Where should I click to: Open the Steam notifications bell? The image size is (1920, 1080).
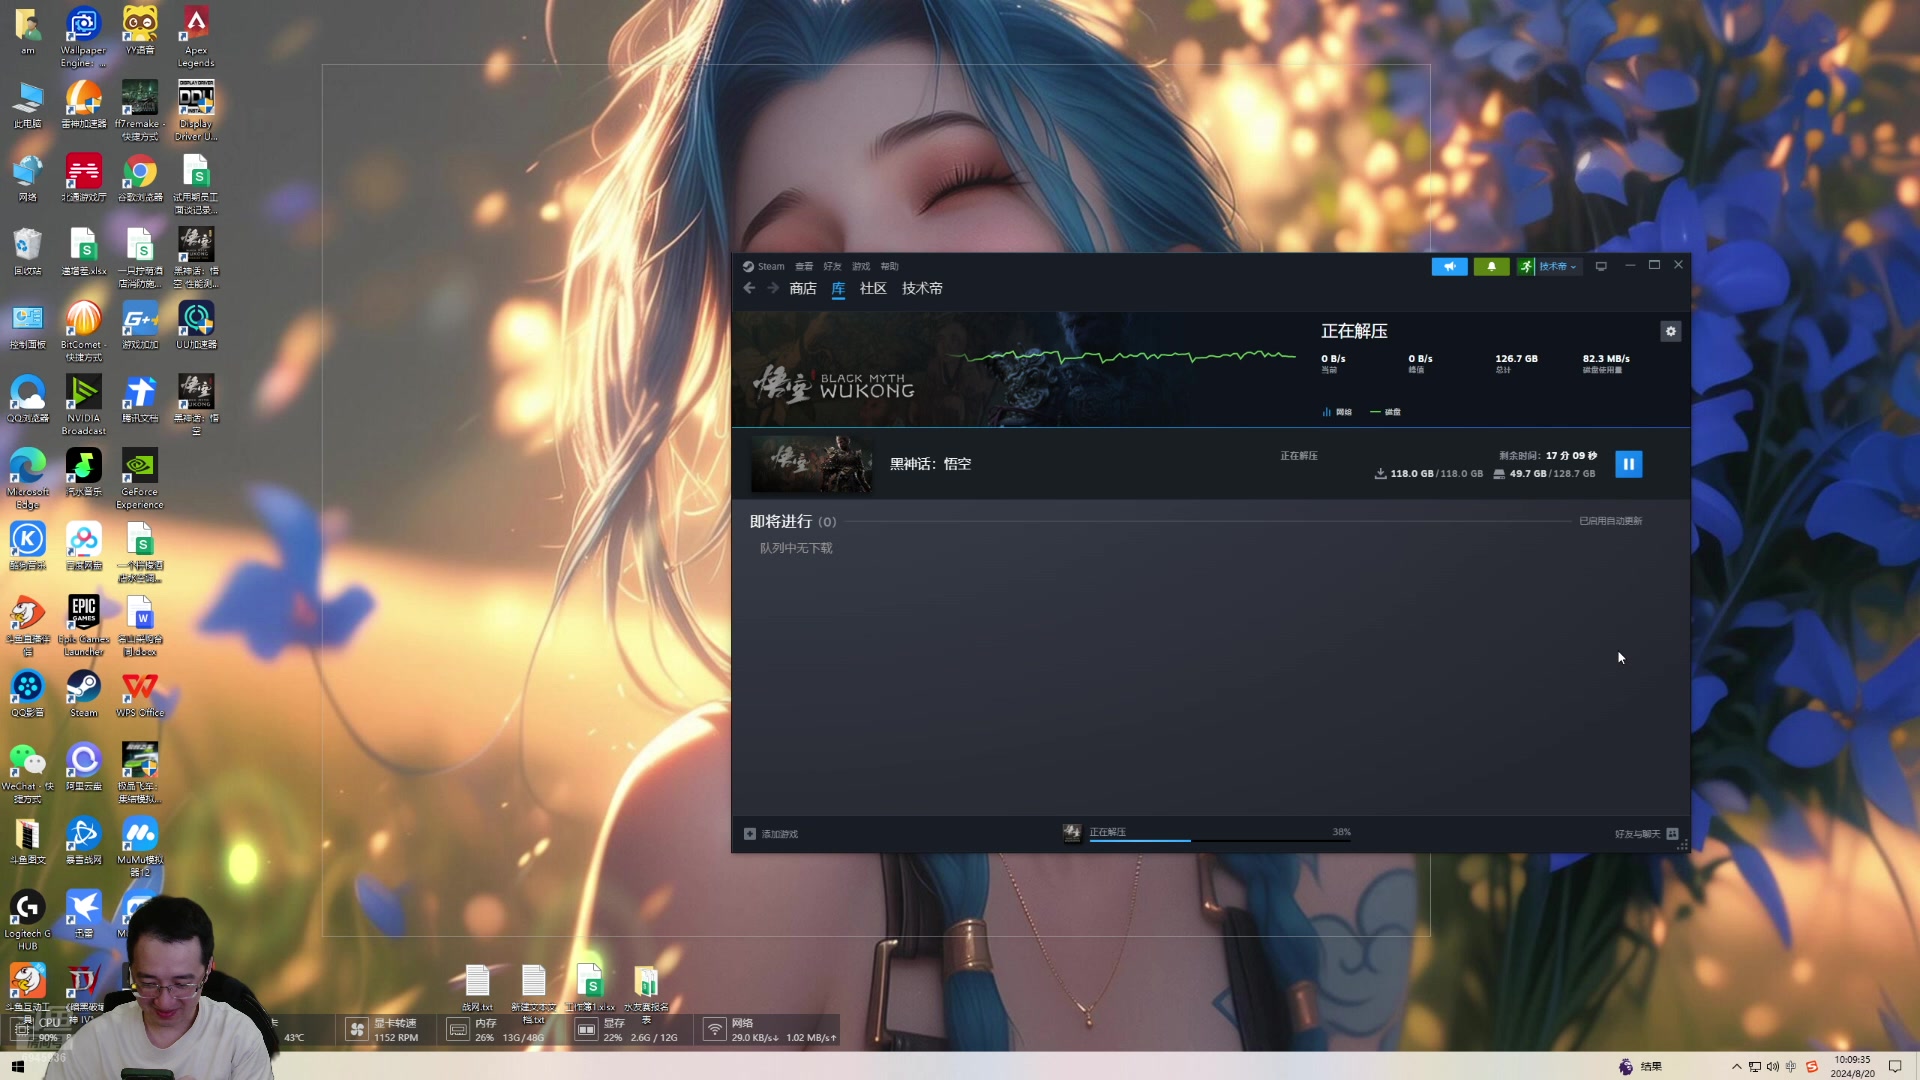(x=1491, y=266)
